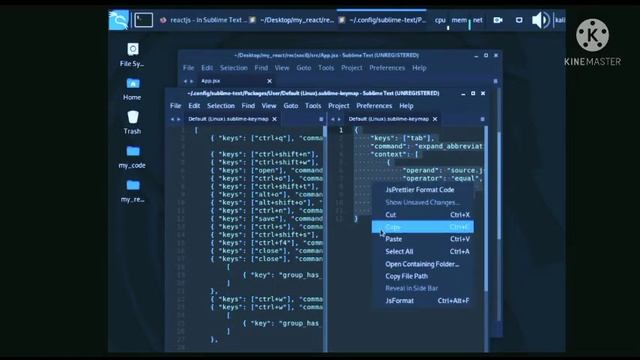Open Goto menu in the front keymap window

click(291, 106)
